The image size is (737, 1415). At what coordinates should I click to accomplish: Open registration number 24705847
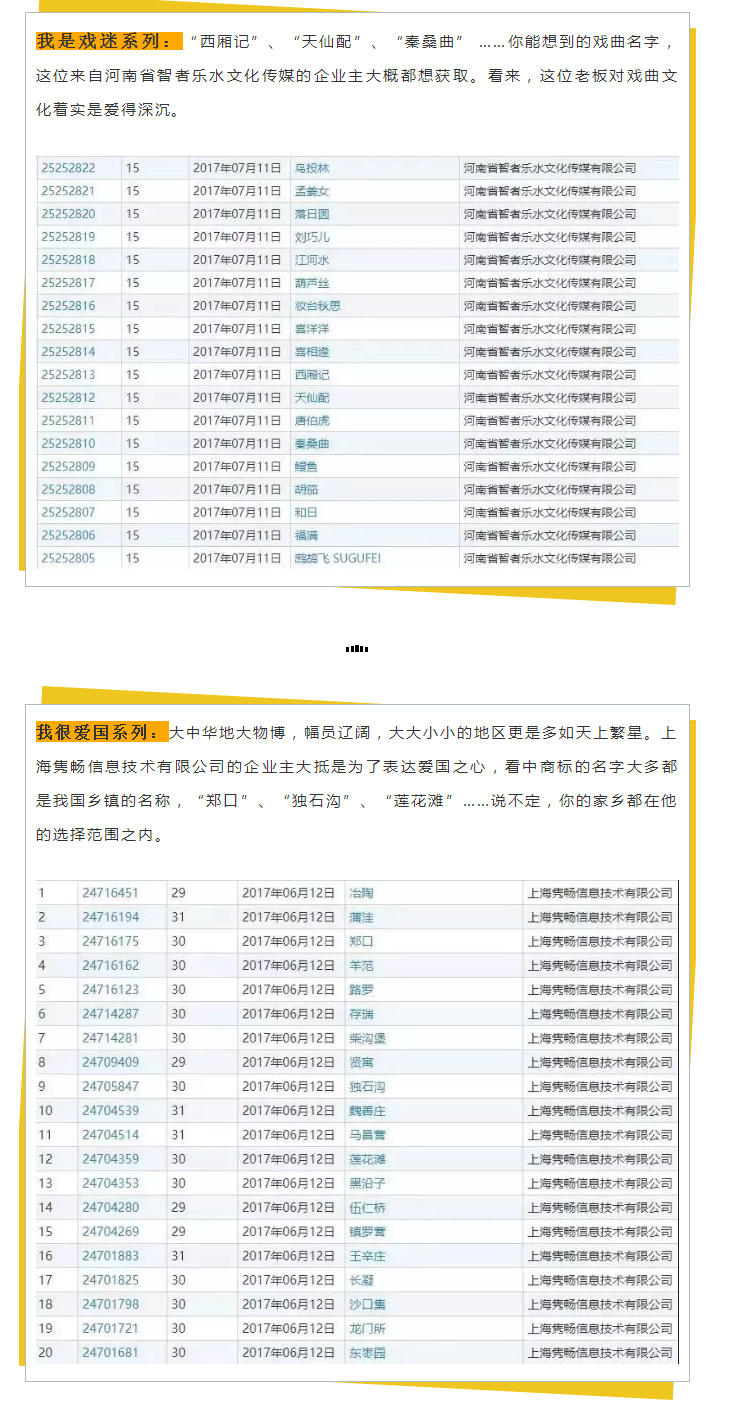[x=110, y=1086]
